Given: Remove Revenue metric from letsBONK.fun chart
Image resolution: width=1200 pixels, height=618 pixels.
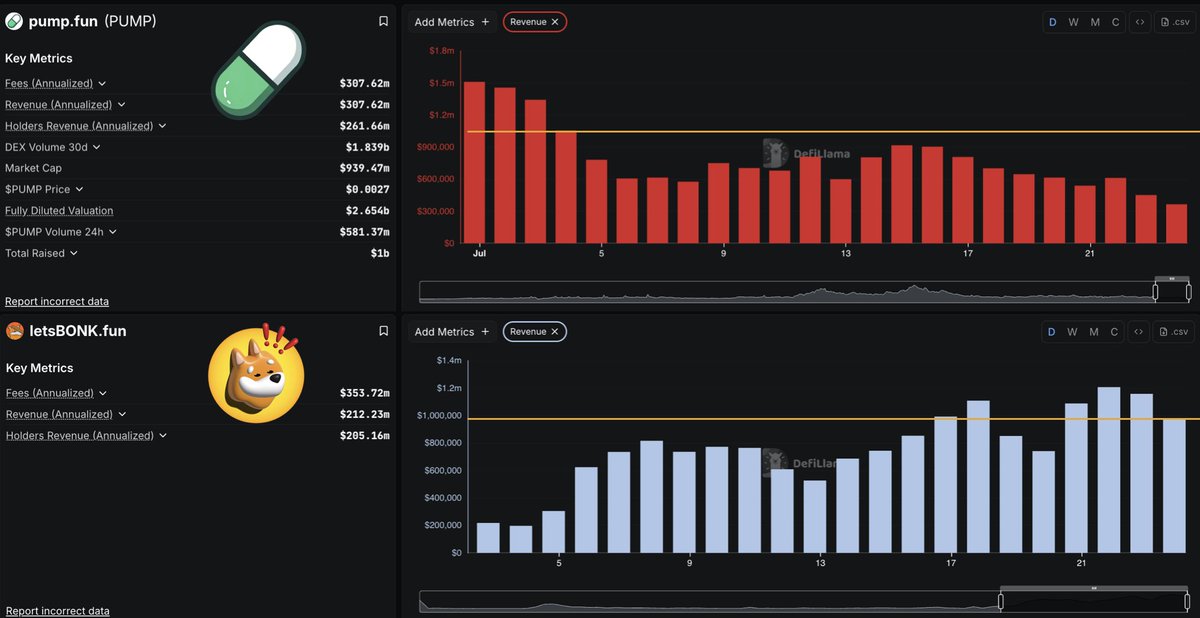Looking at the screenshot, I should (x=555, y=332).
